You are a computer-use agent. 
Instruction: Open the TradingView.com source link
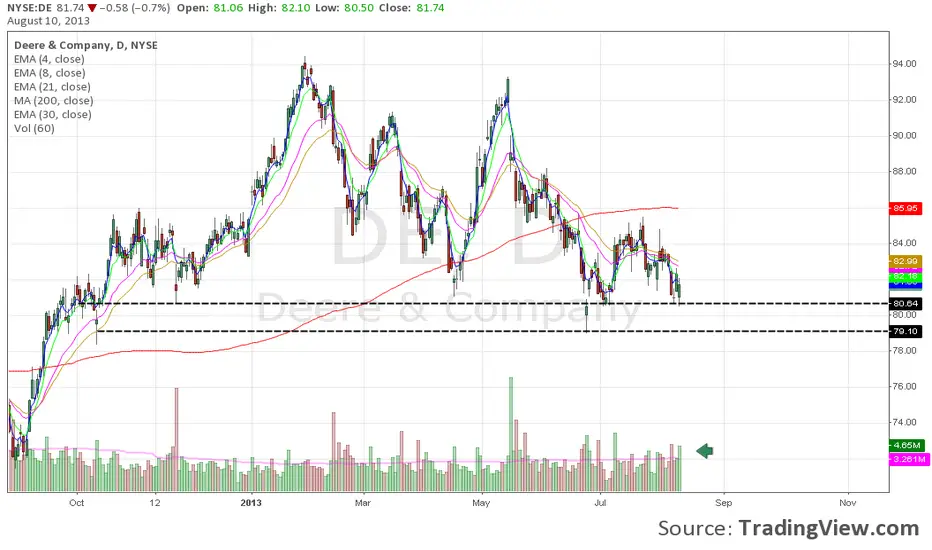tap(829, 528)
